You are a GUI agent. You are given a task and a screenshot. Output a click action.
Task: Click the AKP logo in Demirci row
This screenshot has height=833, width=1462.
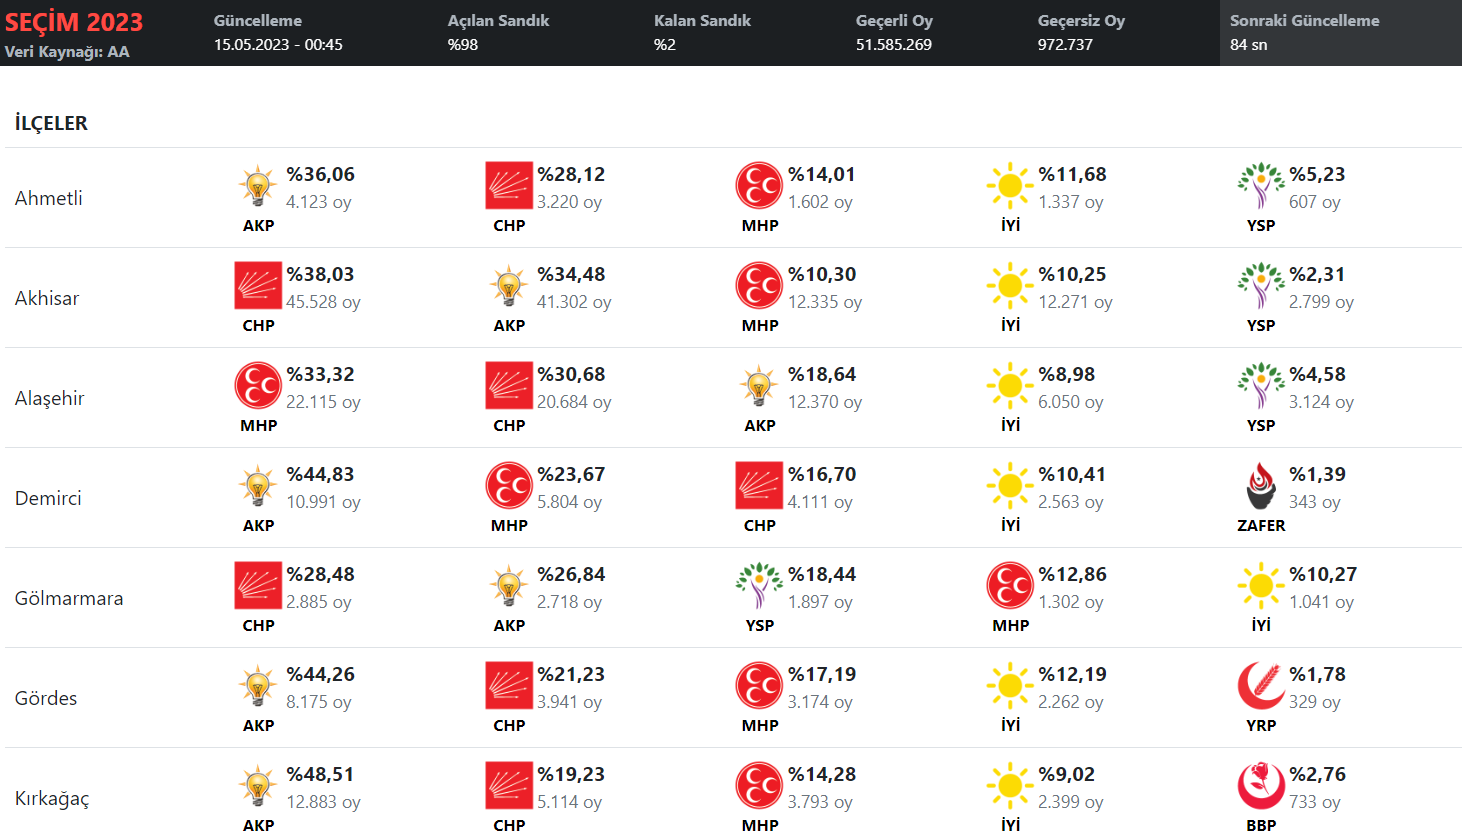(x=258, y=486)
